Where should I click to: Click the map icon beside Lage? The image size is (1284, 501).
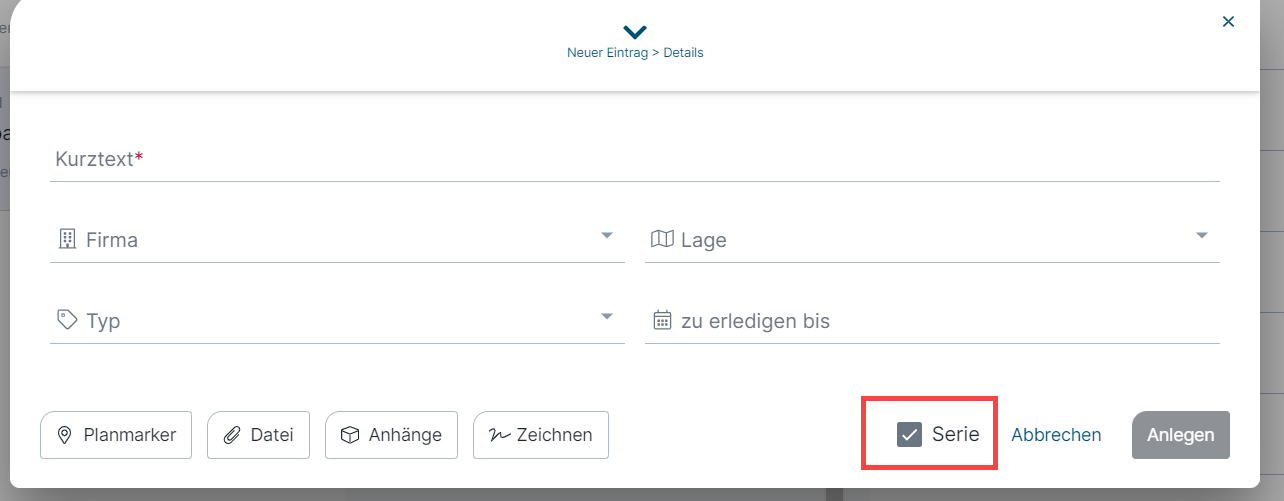click(662, 239)
